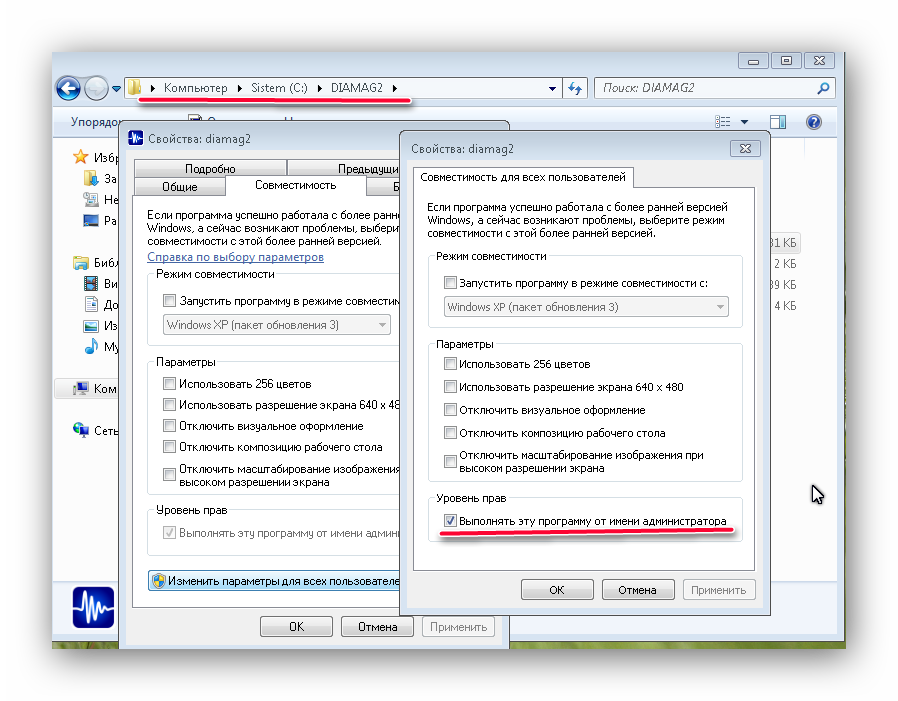Click the diamag2 waveform icon in details pane
The height and width of the screenshot is (701, 898).
click(93, 607)
